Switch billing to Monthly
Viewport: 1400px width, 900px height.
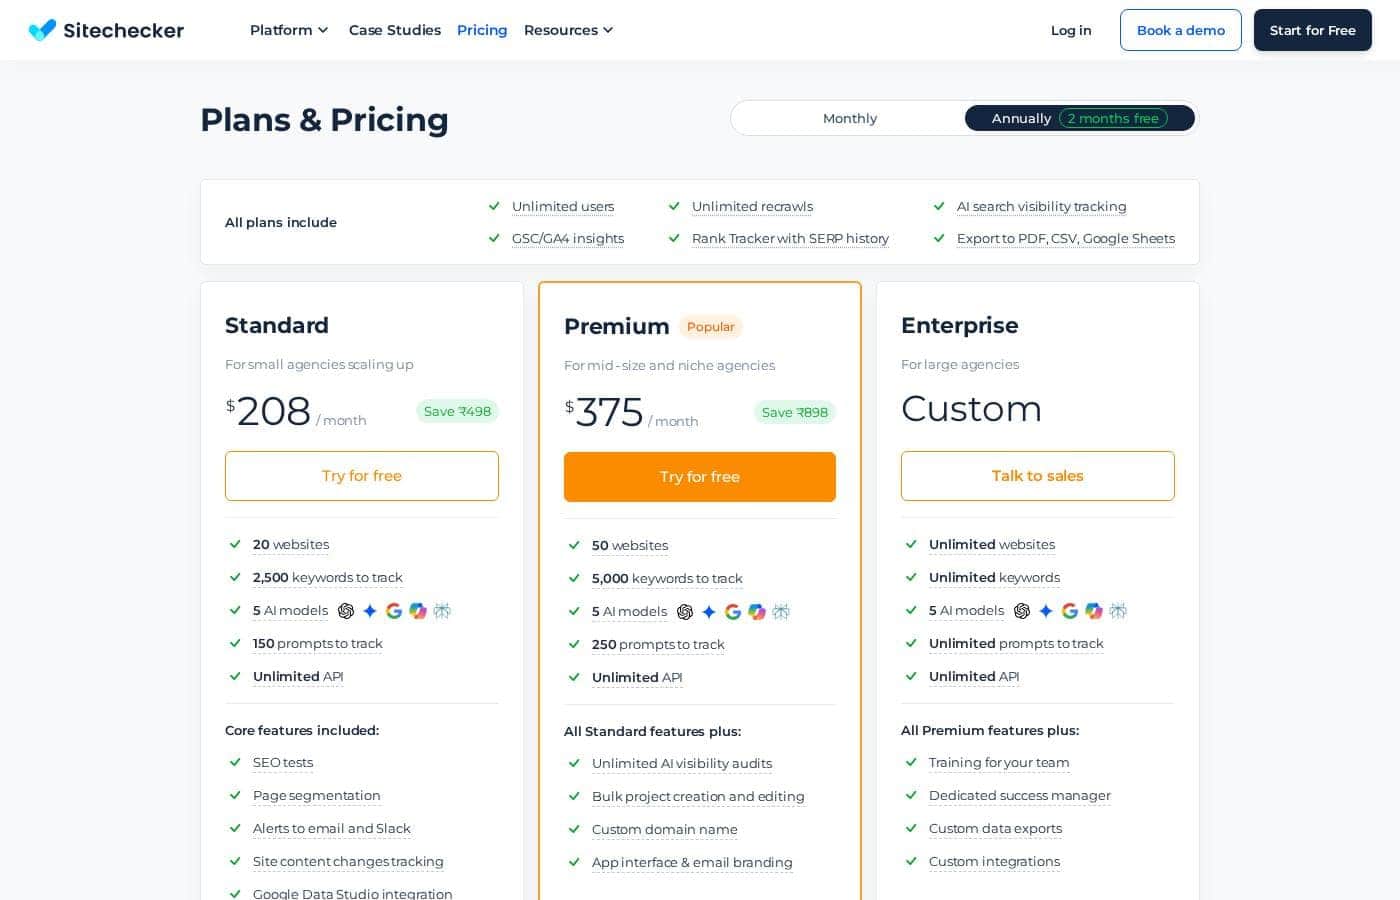(x=849, y=118)
